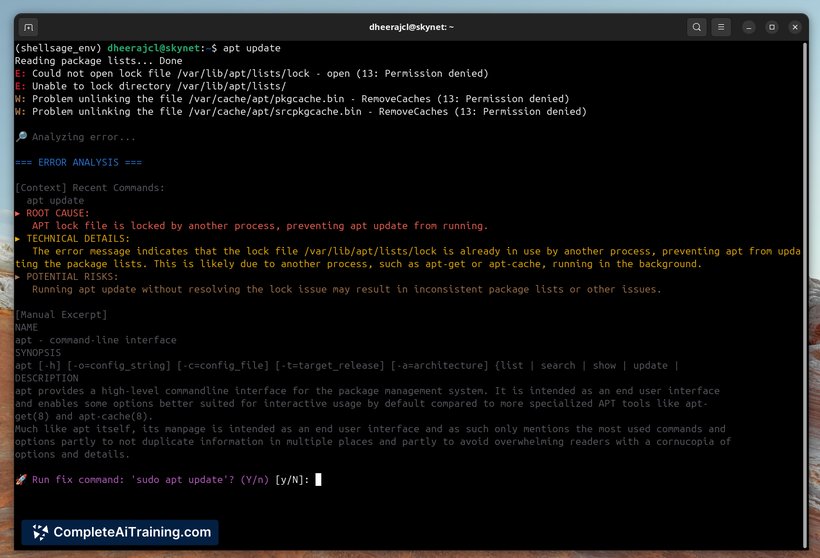Click the rocket emoji before 'Run fix command'
This screenshot has height=558, width=820.
[x=21, y=480]
